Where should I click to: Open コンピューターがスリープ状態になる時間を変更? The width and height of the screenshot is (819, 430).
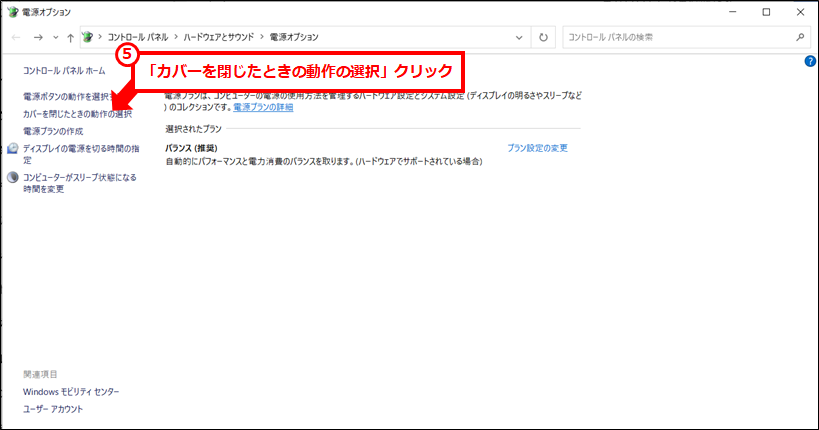click(80, 183)
